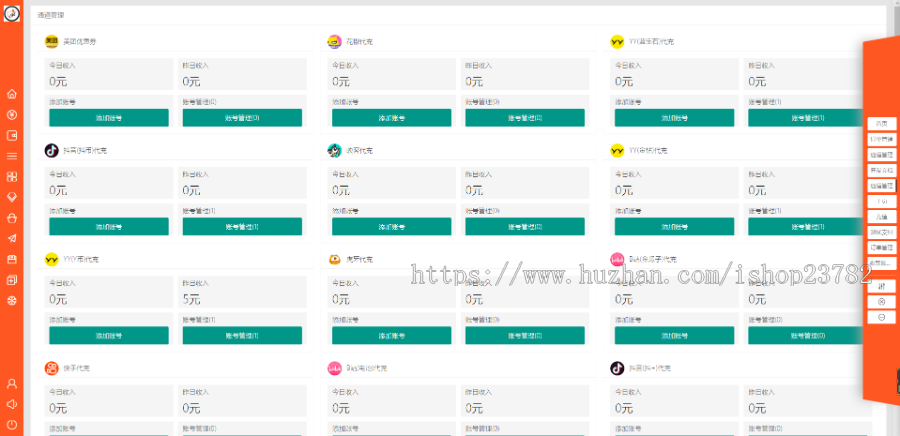Click 添加账号 button in 花呗代充 card
This screenshot has height=436, width=900.
coord(391,118)
